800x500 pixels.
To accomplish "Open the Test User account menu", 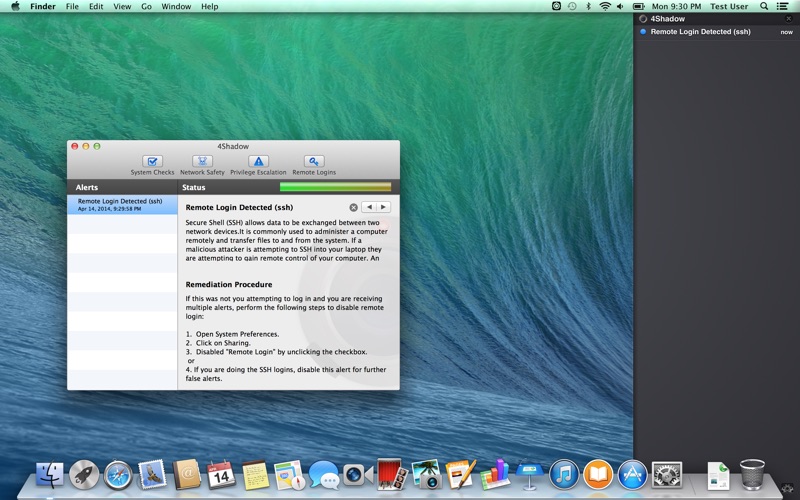I will pos(729,6).
